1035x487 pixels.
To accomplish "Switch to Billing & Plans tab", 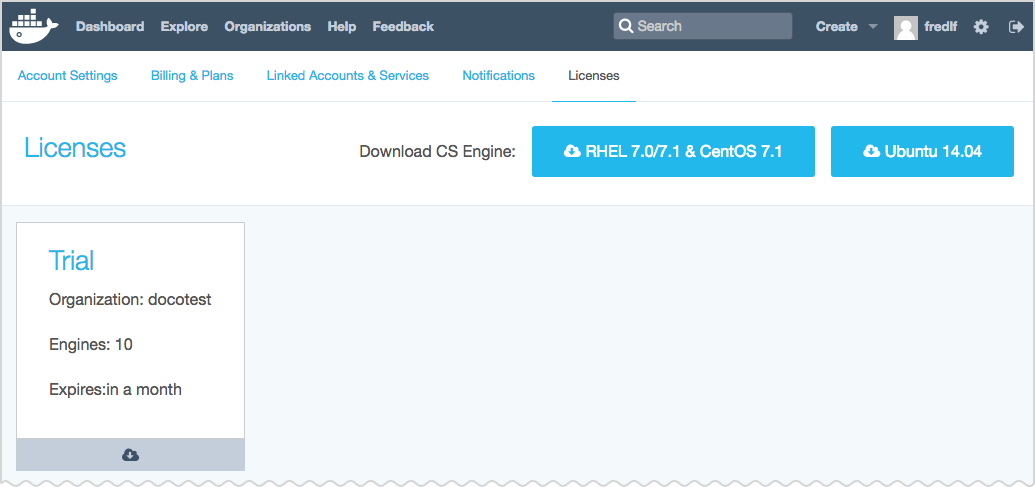I will click(x=192, y=76).
